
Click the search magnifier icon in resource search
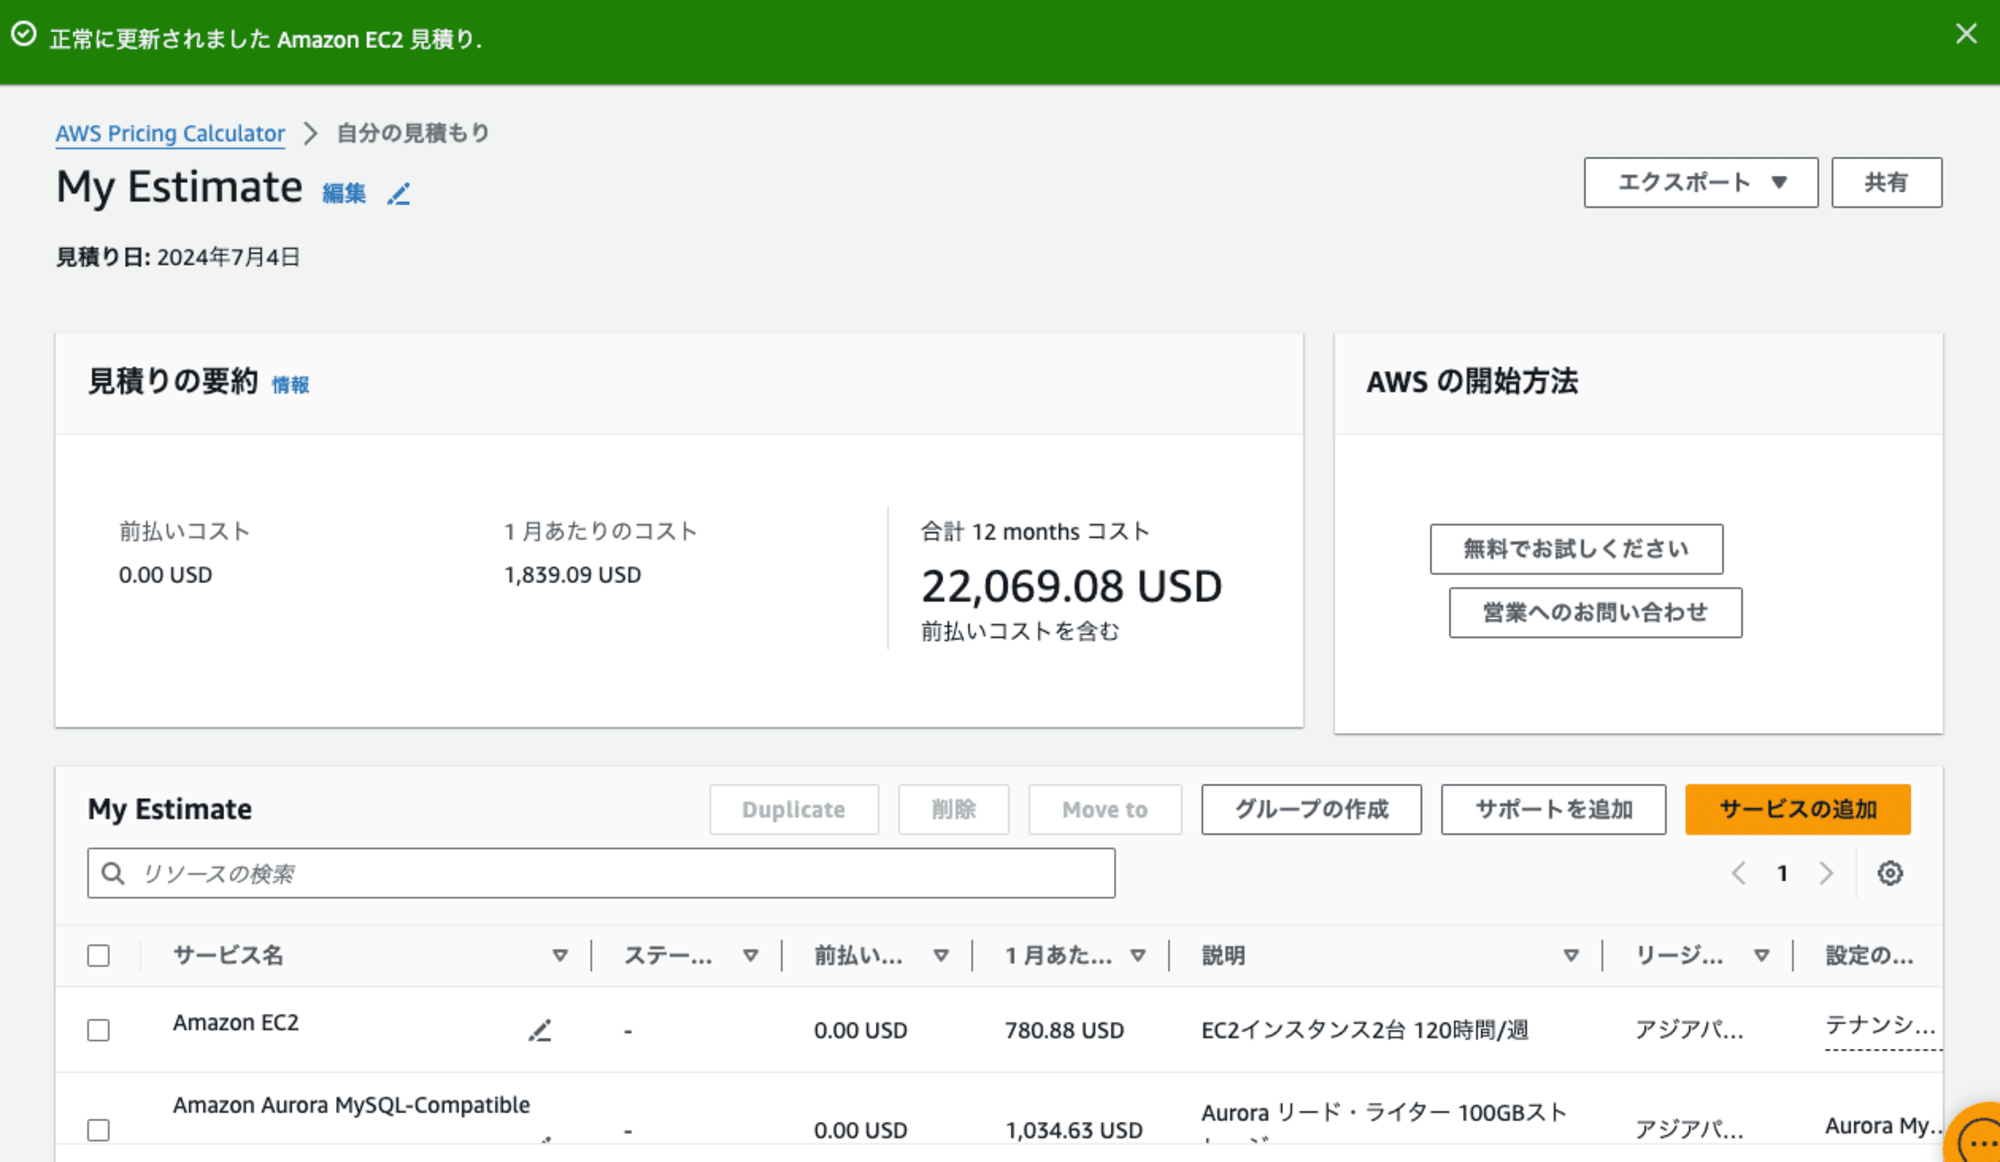click(x=114, y=874)
